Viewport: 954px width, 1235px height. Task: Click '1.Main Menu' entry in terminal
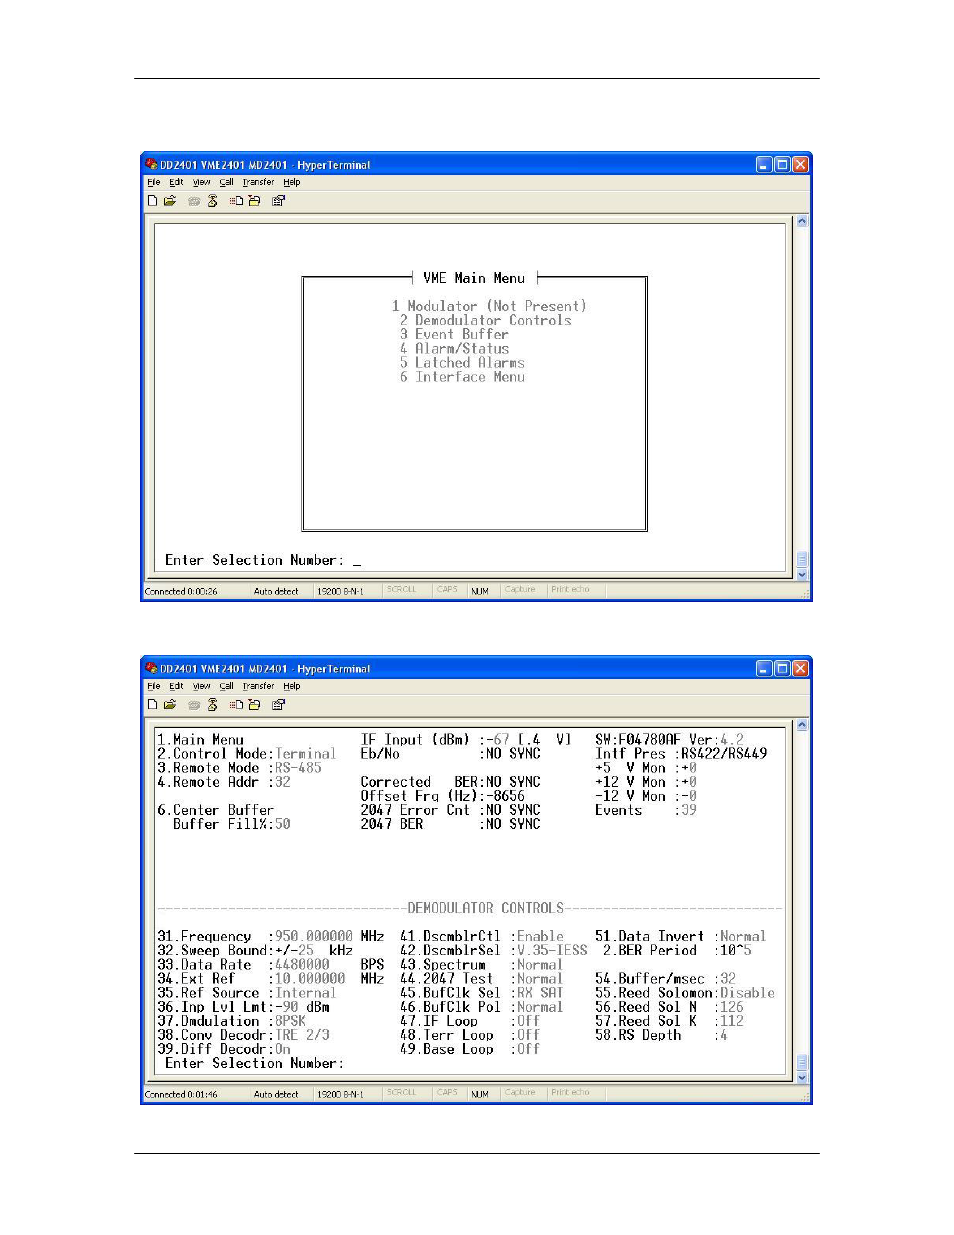tap(200, 739)
